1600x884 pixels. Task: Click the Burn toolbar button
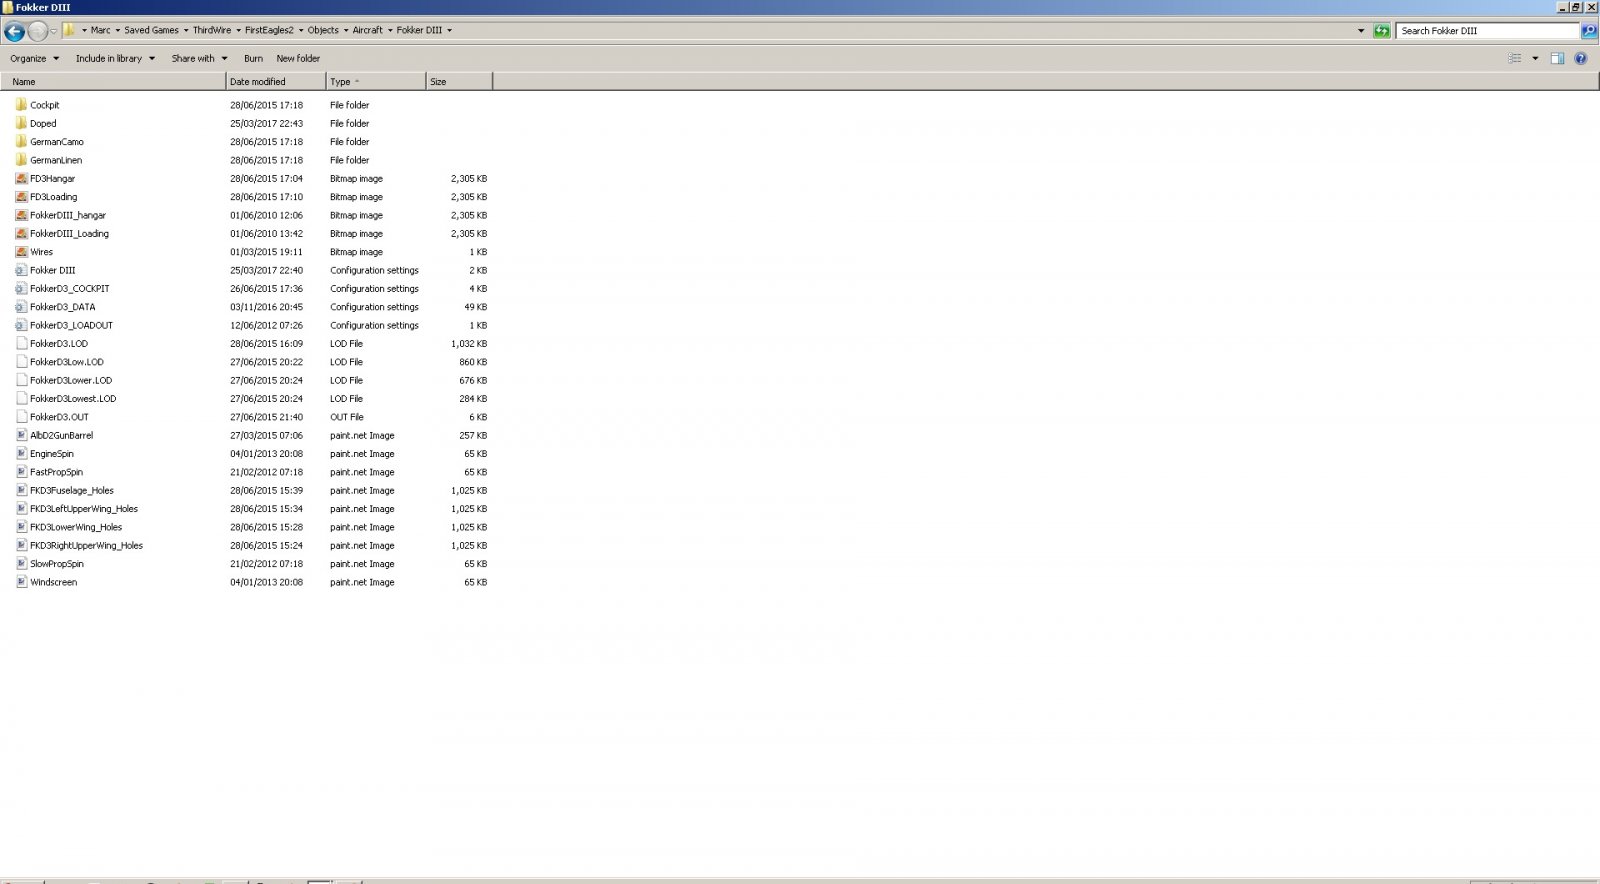(x=253, y=59)
